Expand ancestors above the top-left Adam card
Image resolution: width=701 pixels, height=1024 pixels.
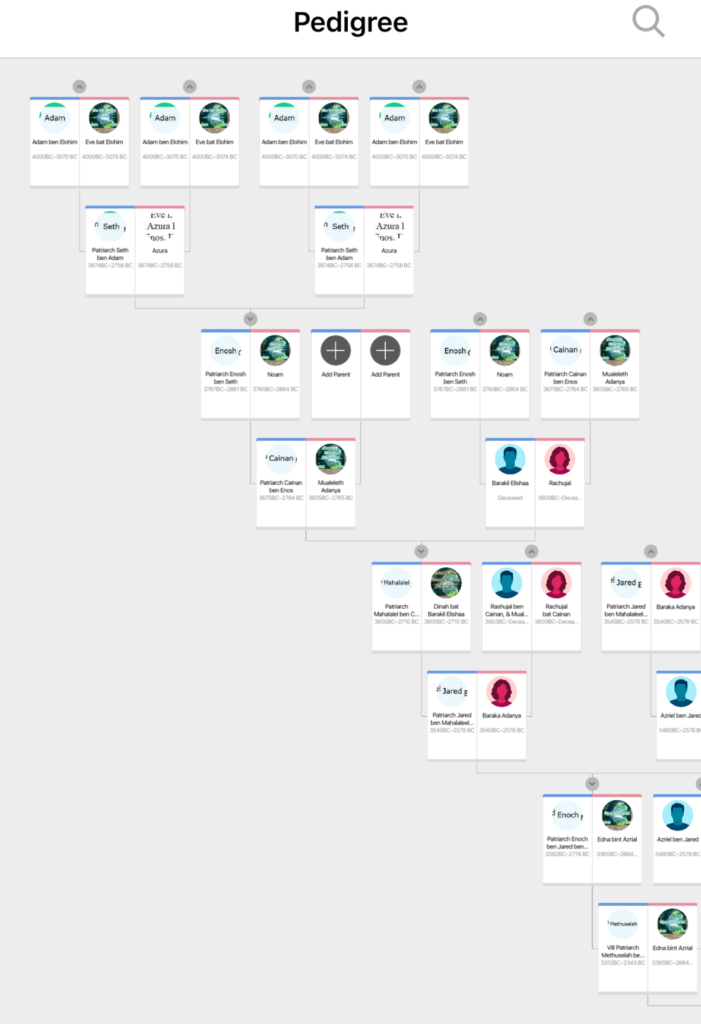80,87
